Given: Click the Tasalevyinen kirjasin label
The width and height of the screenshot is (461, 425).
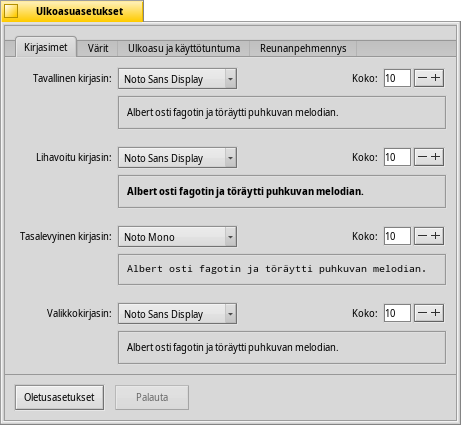Looking at the screenshot, I should click(66, 236).
